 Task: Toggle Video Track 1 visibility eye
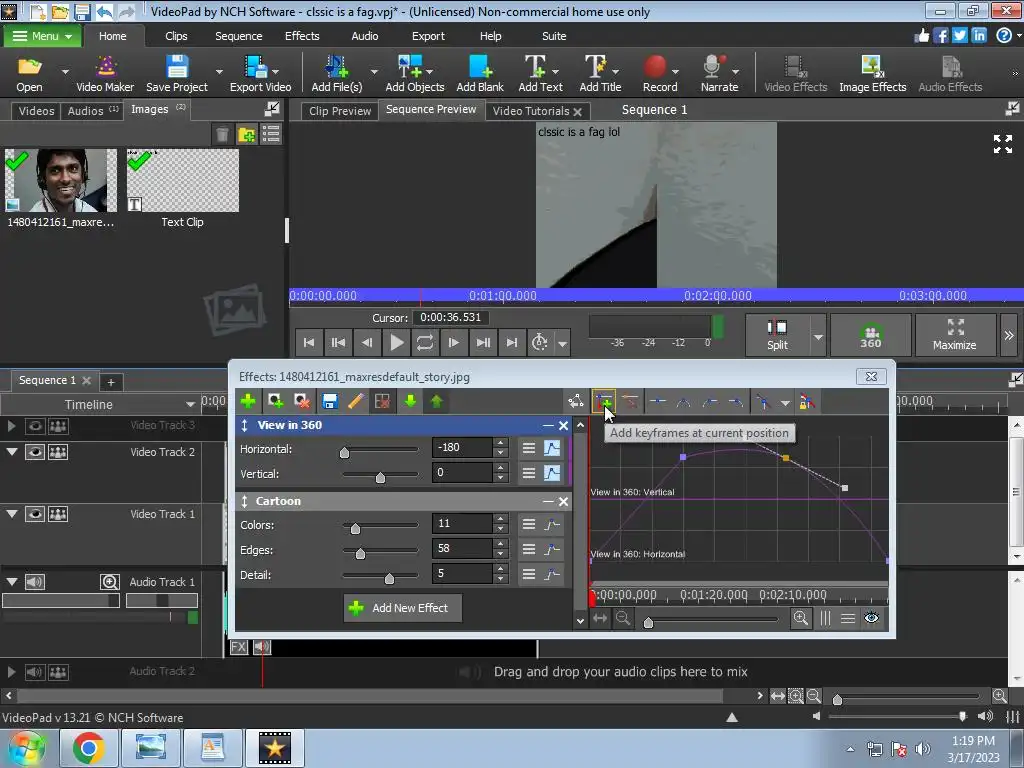click(35, 514)
